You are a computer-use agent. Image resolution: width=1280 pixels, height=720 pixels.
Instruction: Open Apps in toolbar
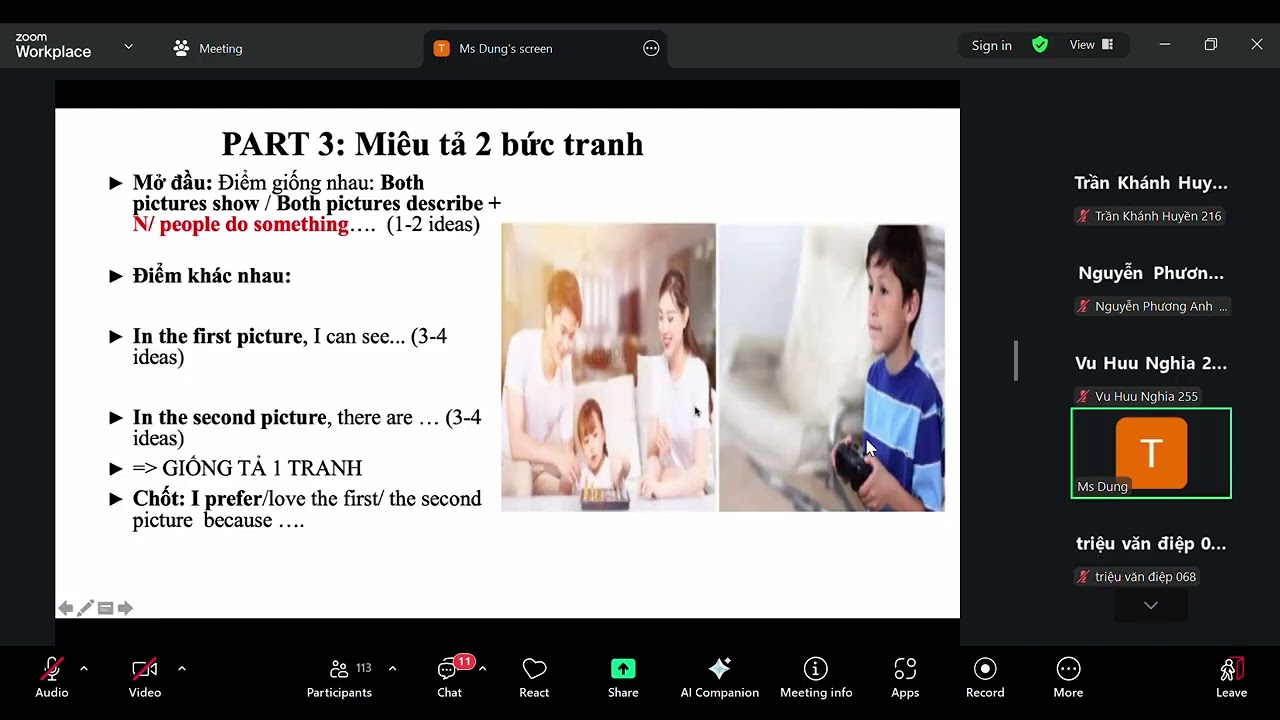pyautogui.click(x=905, y=678)
